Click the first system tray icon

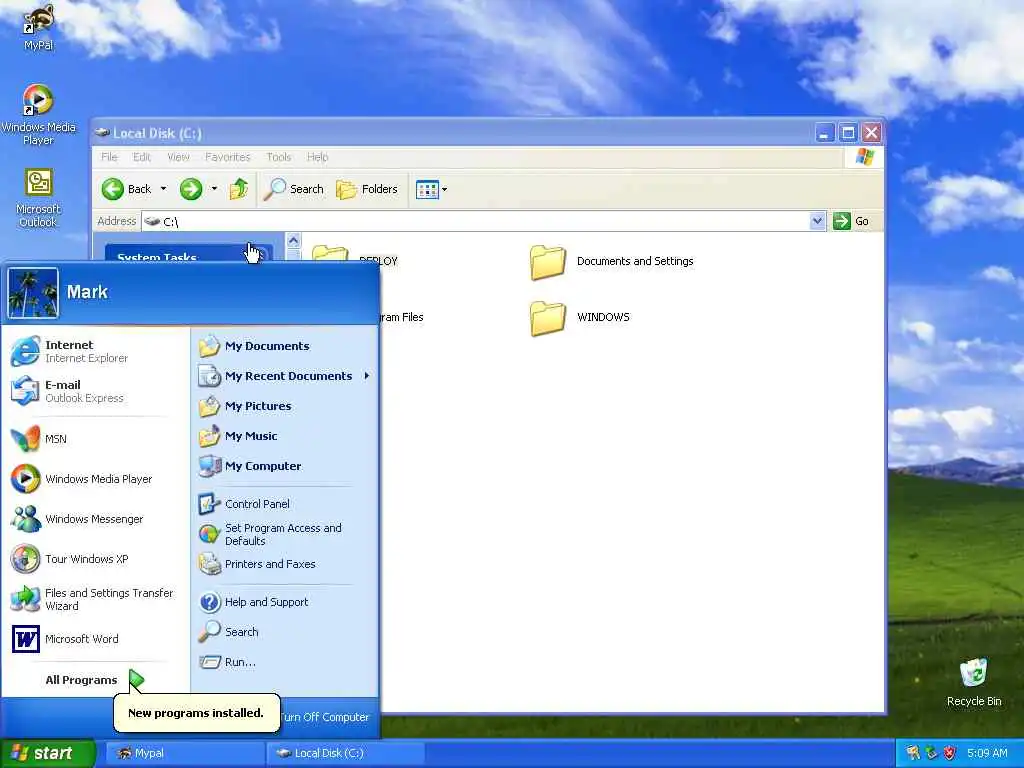pos(912,754)
